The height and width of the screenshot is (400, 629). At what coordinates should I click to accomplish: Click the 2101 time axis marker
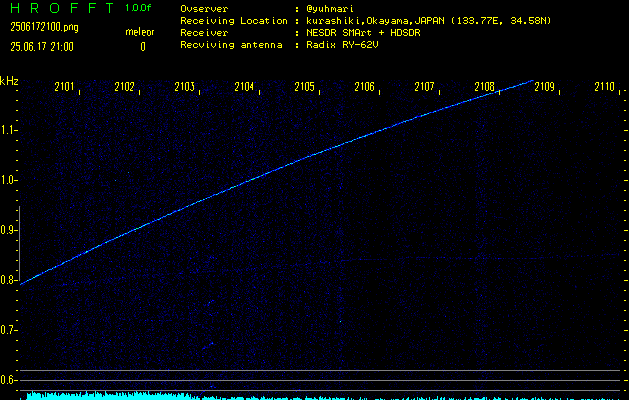point(64,87)
